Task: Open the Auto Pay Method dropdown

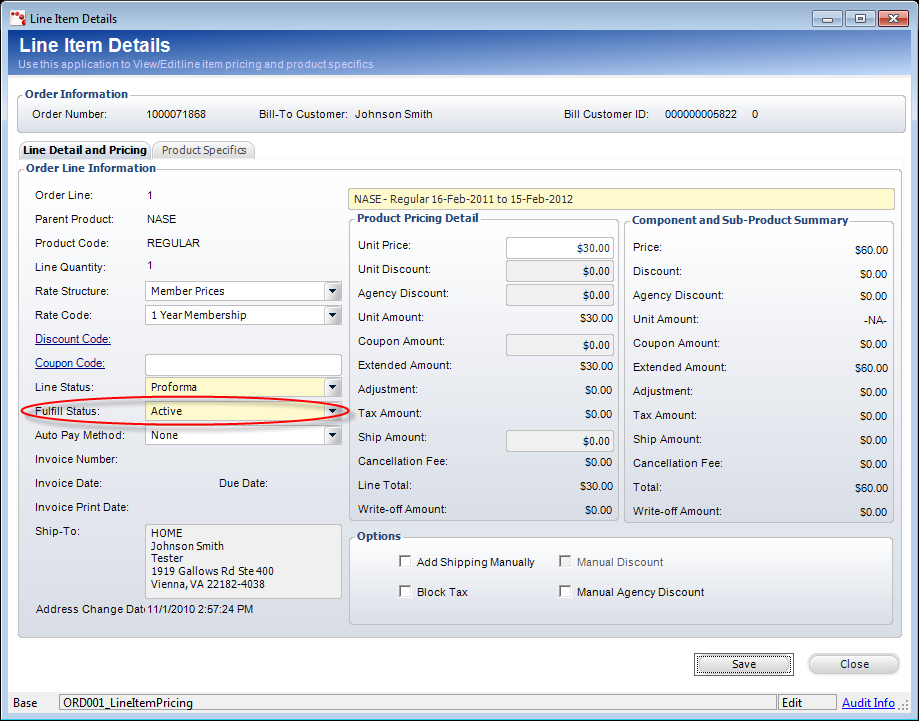Action: coord(332,435)
